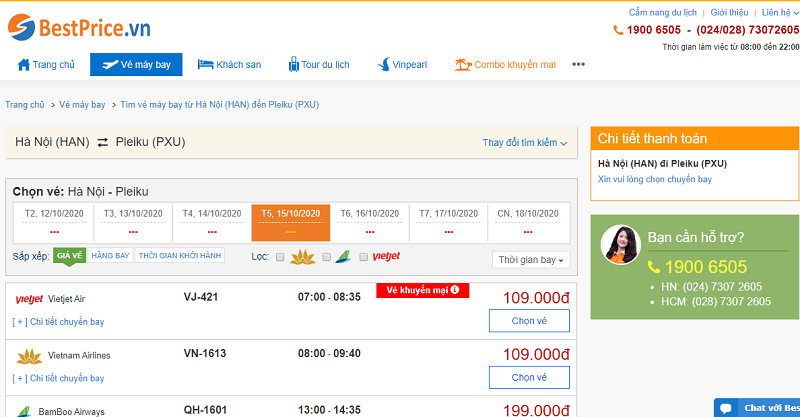Click the 199.000đ price of QH-1601

[536, 410]
